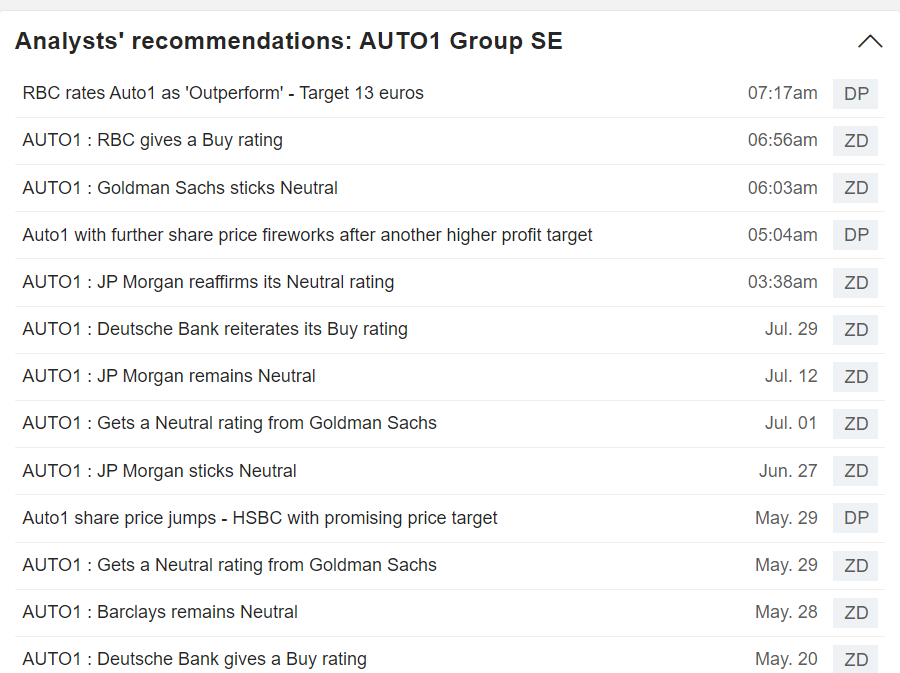Open Goldman Sachs sticks Neutral headline
The image size is (900, 673).
click(180, 188)
